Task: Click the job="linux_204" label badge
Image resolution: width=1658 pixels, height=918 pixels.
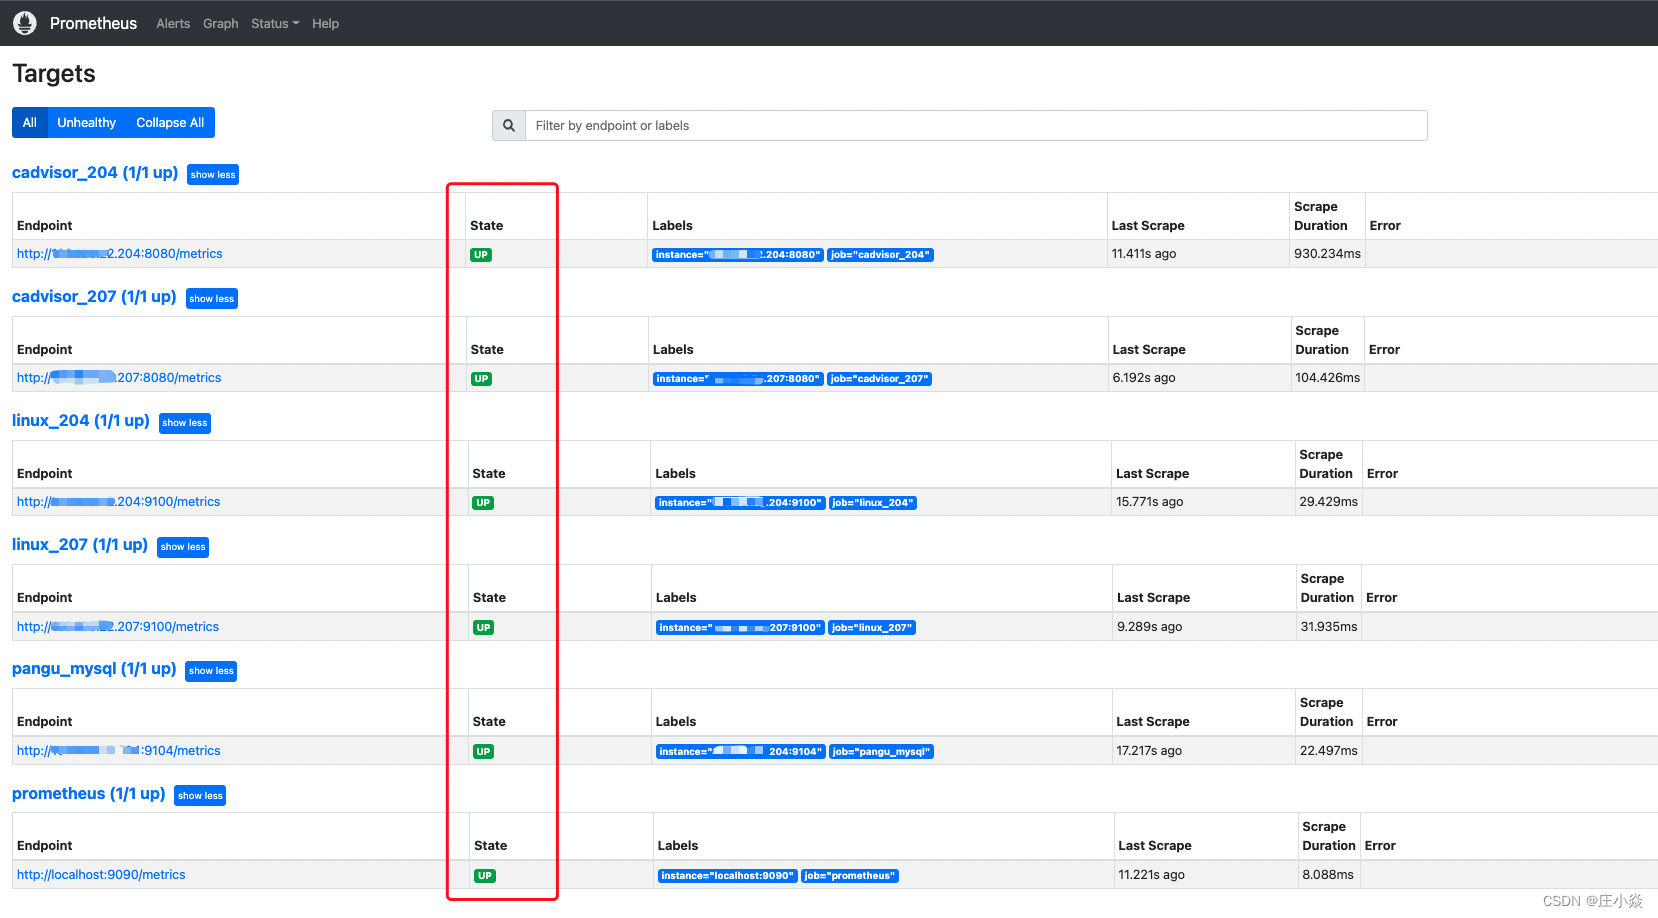Action: pos(873,503)
